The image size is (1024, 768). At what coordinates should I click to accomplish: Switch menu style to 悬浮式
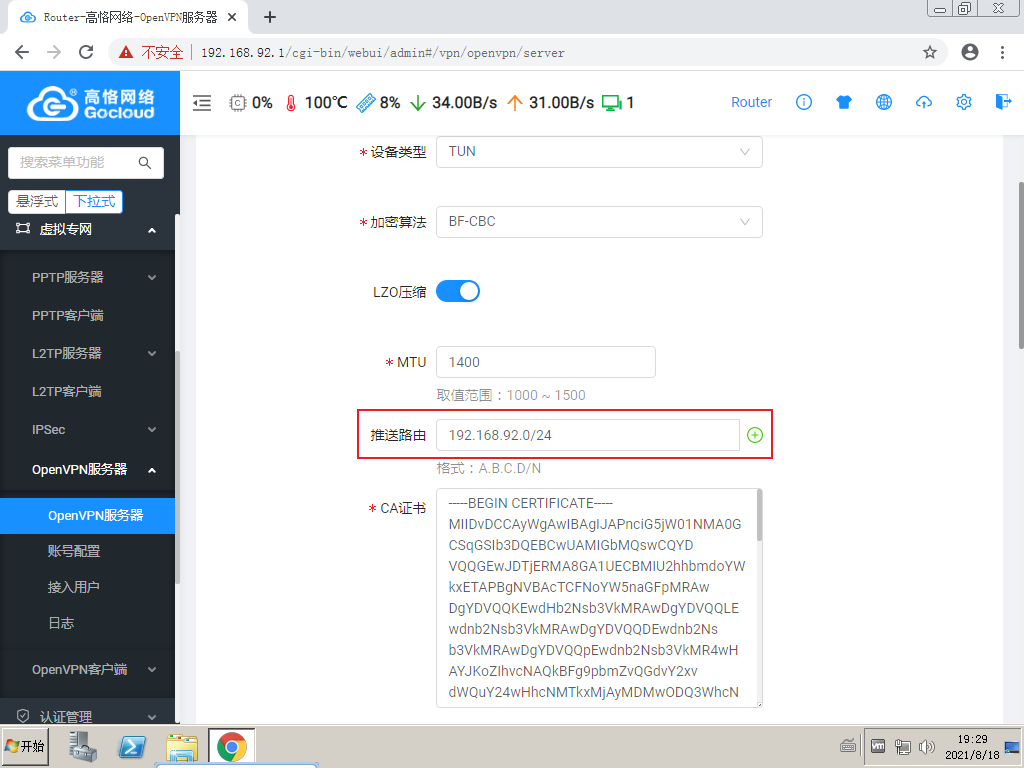coord(37,202)
